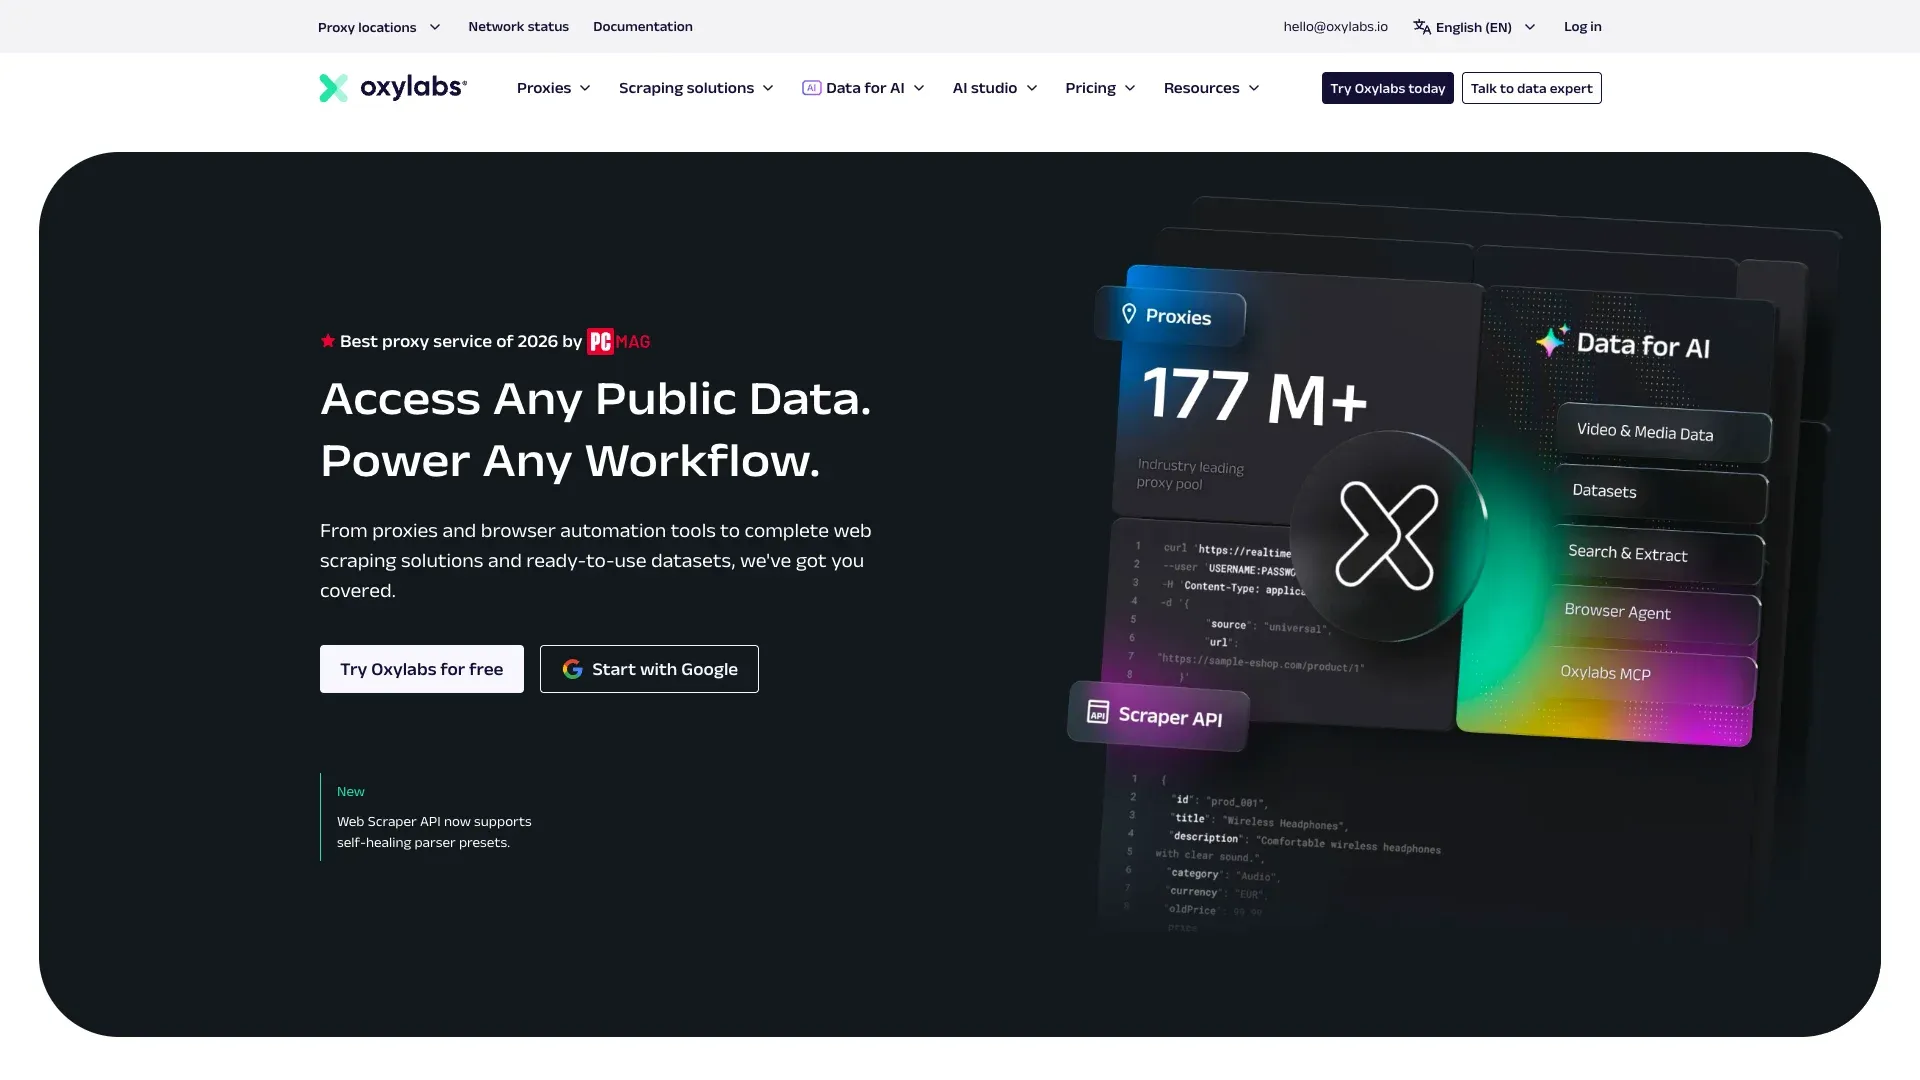Open the Proxy locations dropdown

point(378,27)
